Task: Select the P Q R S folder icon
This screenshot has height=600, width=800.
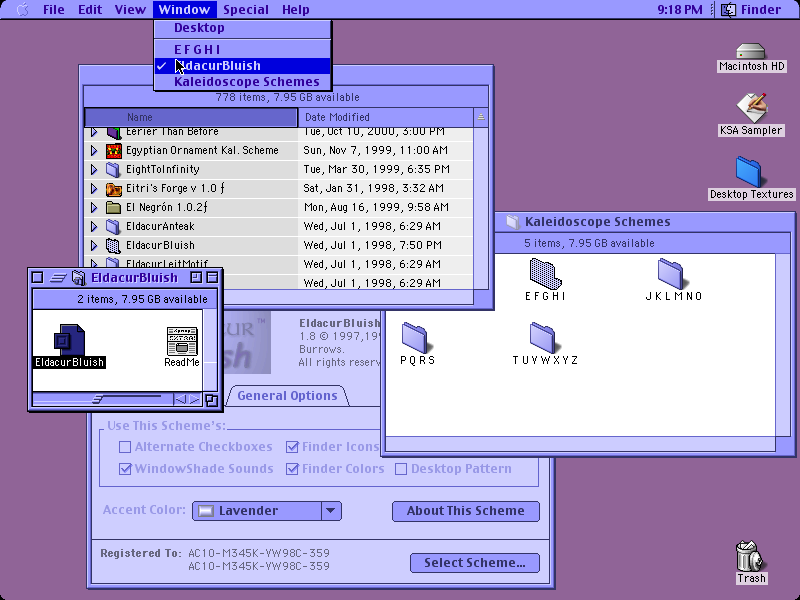Action: tap(415, 337)
